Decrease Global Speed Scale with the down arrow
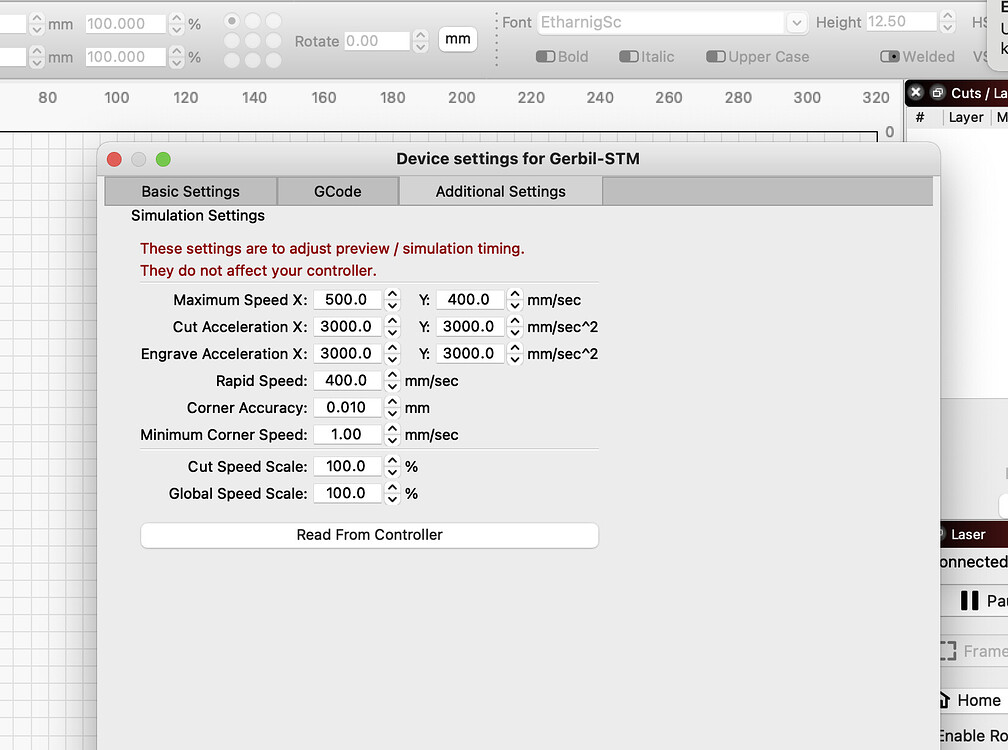Screen dimensions: 1008x750 391,497
